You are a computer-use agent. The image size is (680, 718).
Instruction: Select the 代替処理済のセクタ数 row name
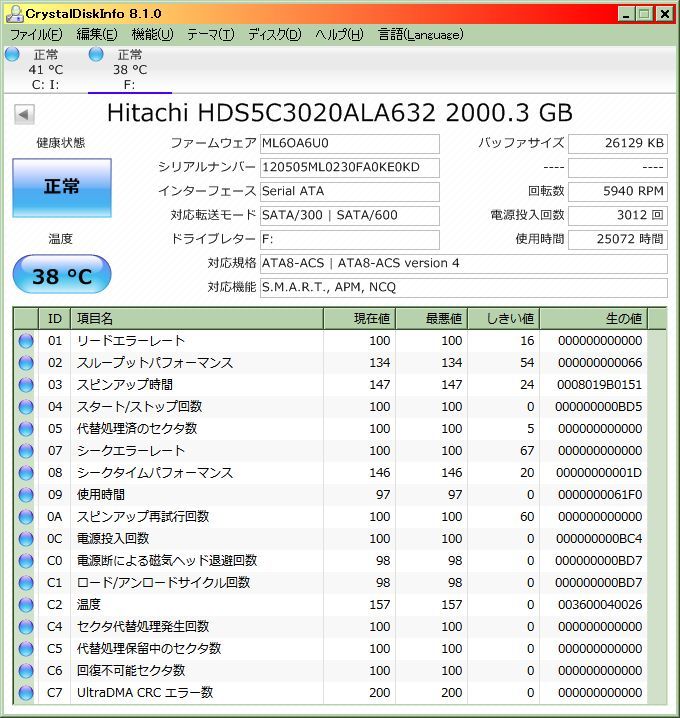tap(137, 429)
